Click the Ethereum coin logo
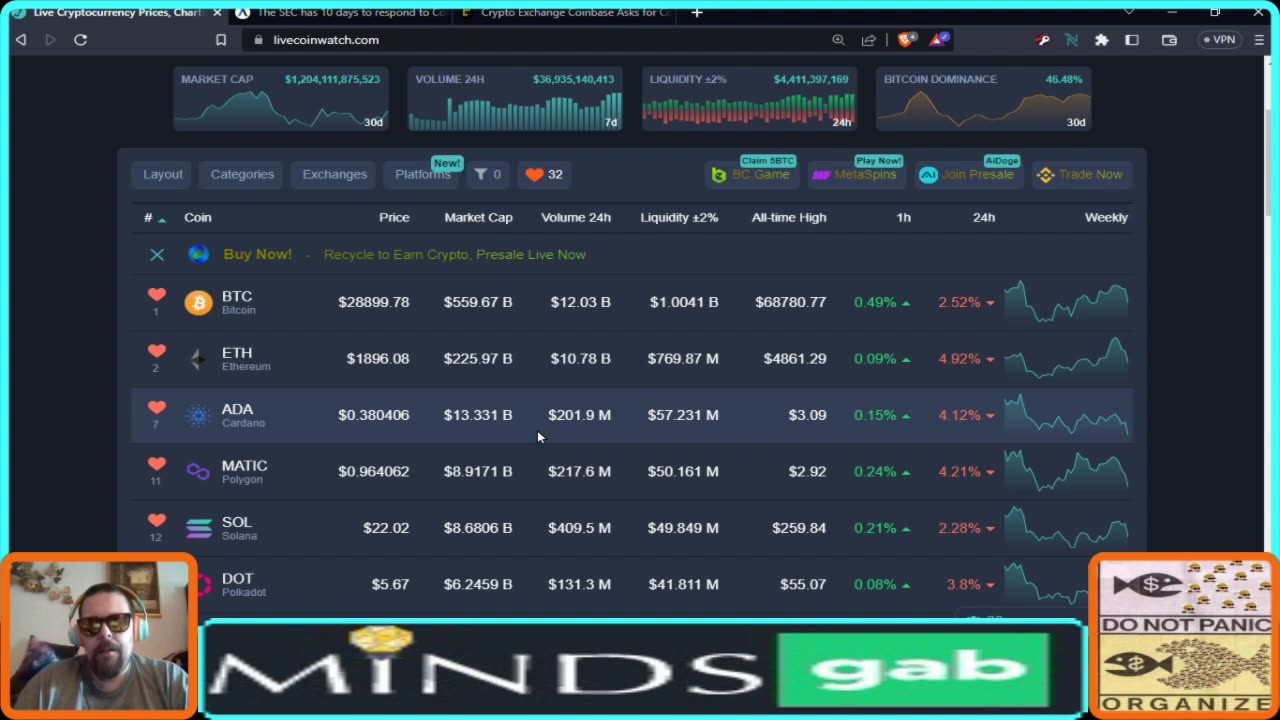1280x720 pixels. 198,358
